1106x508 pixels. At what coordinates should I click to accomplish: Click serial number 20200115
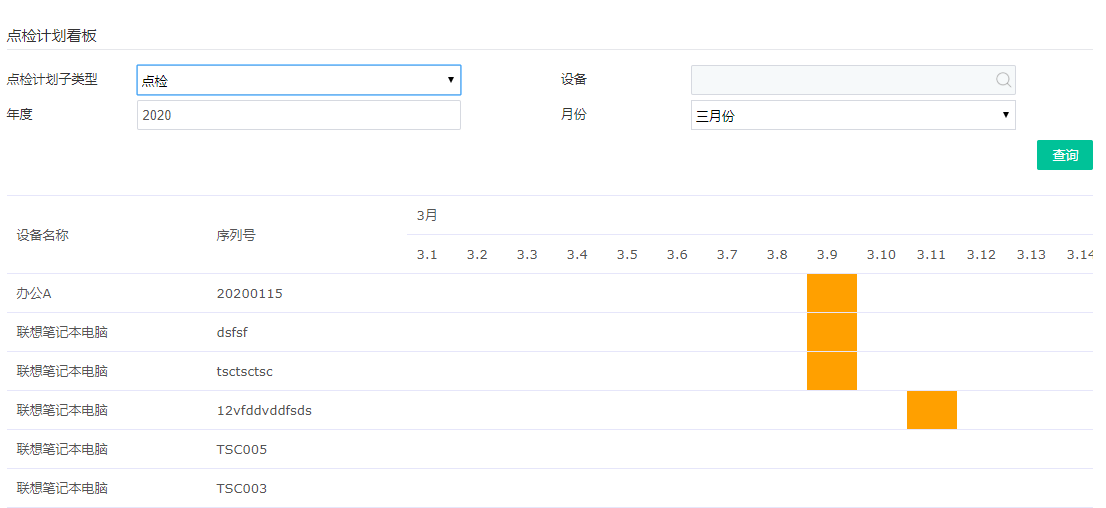click(250, 294)
